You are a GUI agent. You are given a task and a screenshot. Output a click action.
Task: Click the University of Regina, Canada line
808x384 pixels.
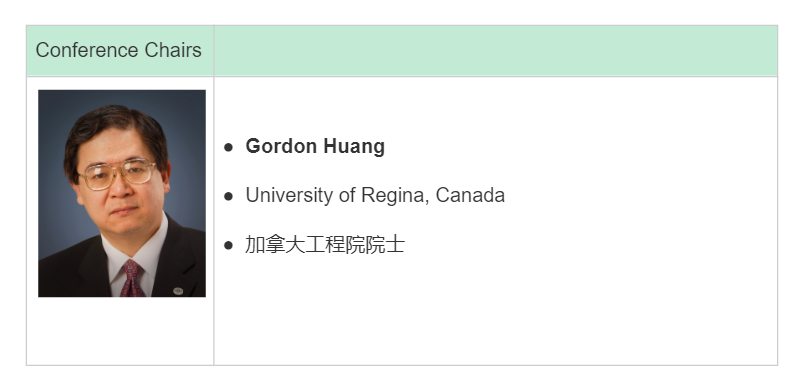375,195
